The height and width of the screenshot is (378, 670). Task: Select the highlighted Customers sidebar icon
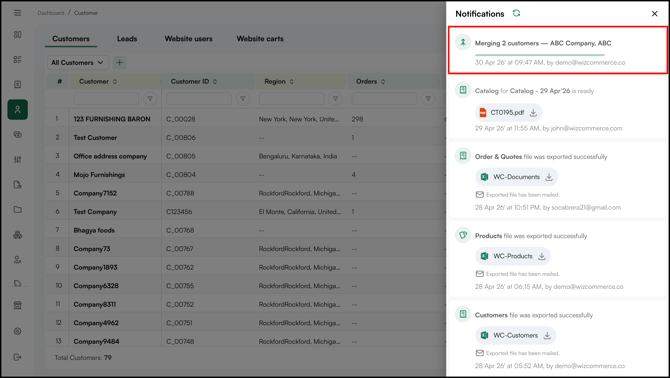click(18, 109)
